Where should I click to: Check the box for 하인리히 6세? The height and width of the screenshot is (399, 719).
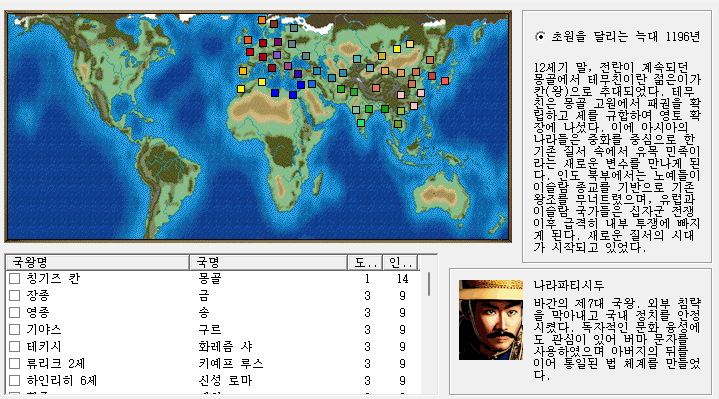[15, 380]
